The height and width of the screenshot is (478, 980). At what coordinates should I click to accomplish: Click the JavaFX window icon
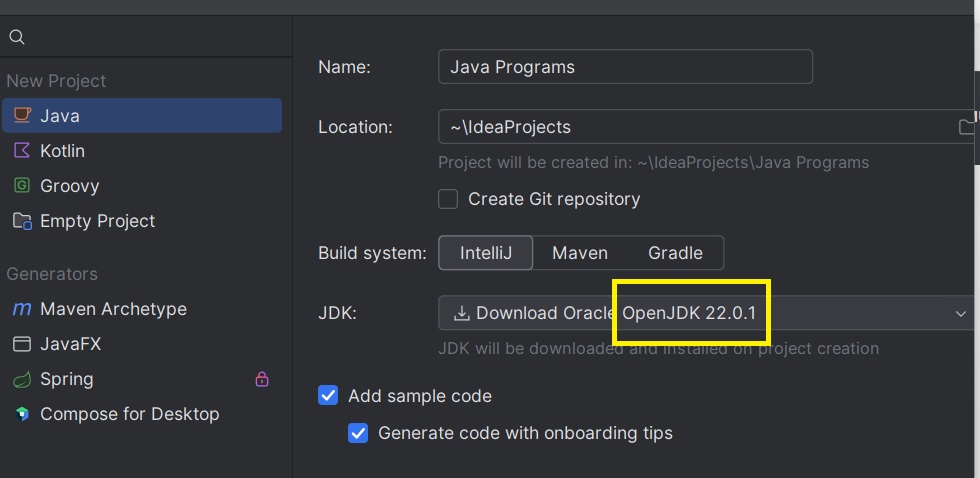coord(22,344)
